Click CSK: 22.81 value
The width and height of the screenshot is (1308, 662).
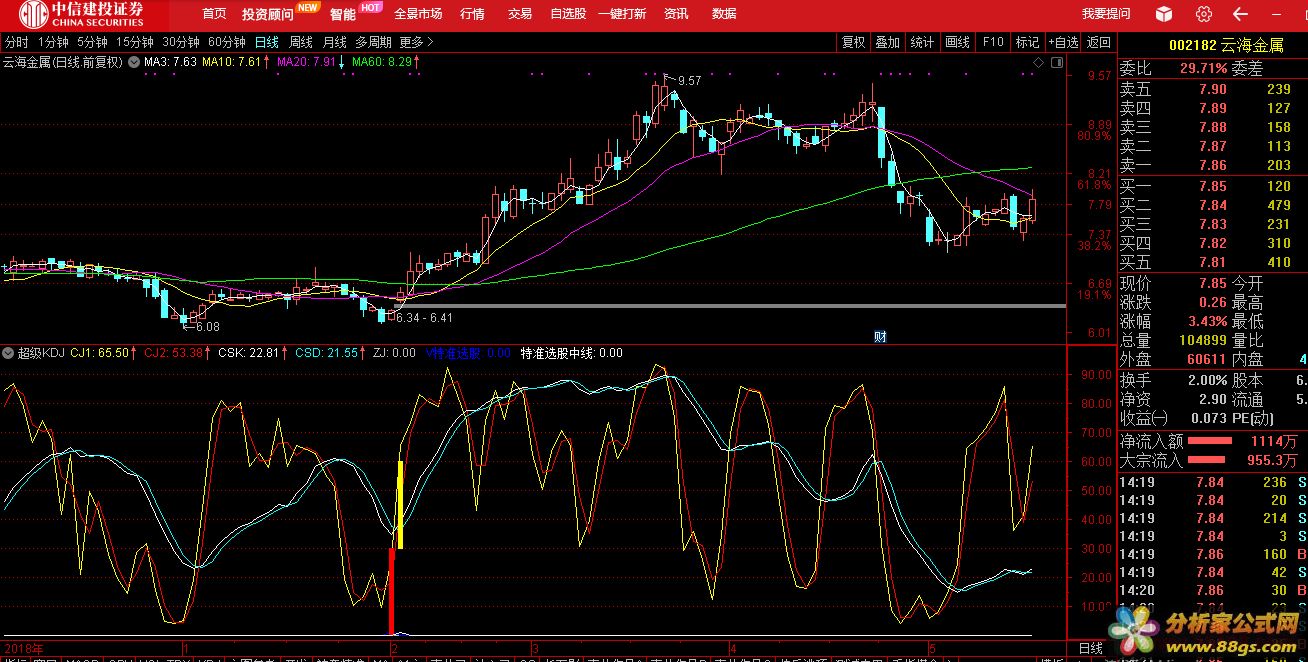point(248,353)
